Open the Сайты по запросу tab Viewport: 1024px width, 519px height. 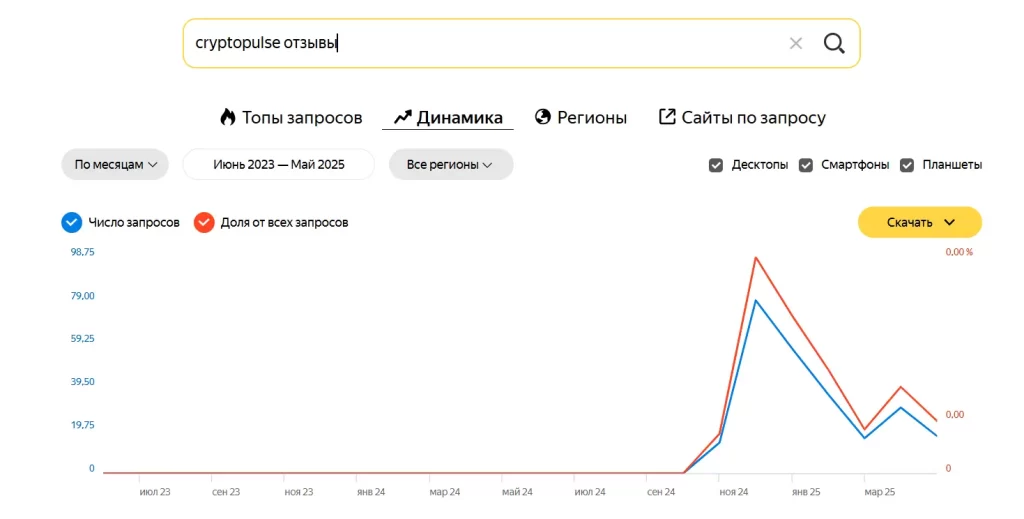coord(742,118)
